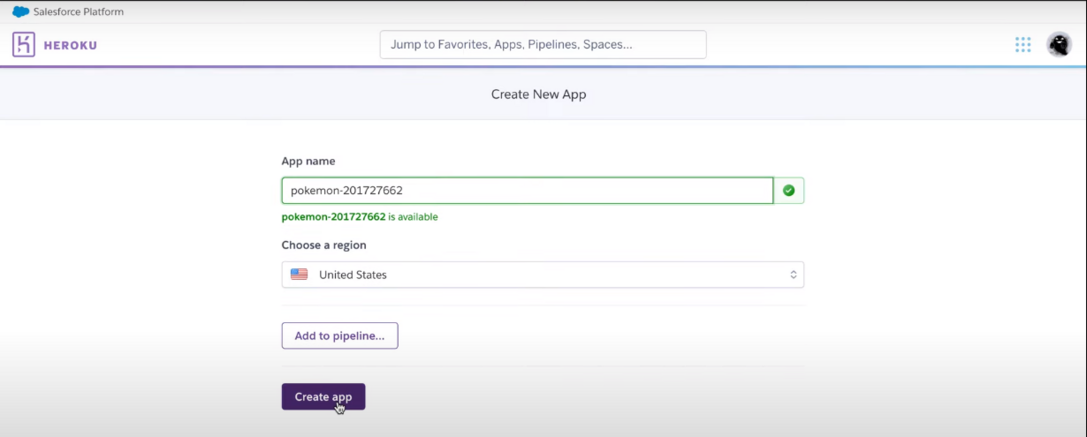Click the Choose a region label
This screenshot has width=1087, height=437.
324,245
